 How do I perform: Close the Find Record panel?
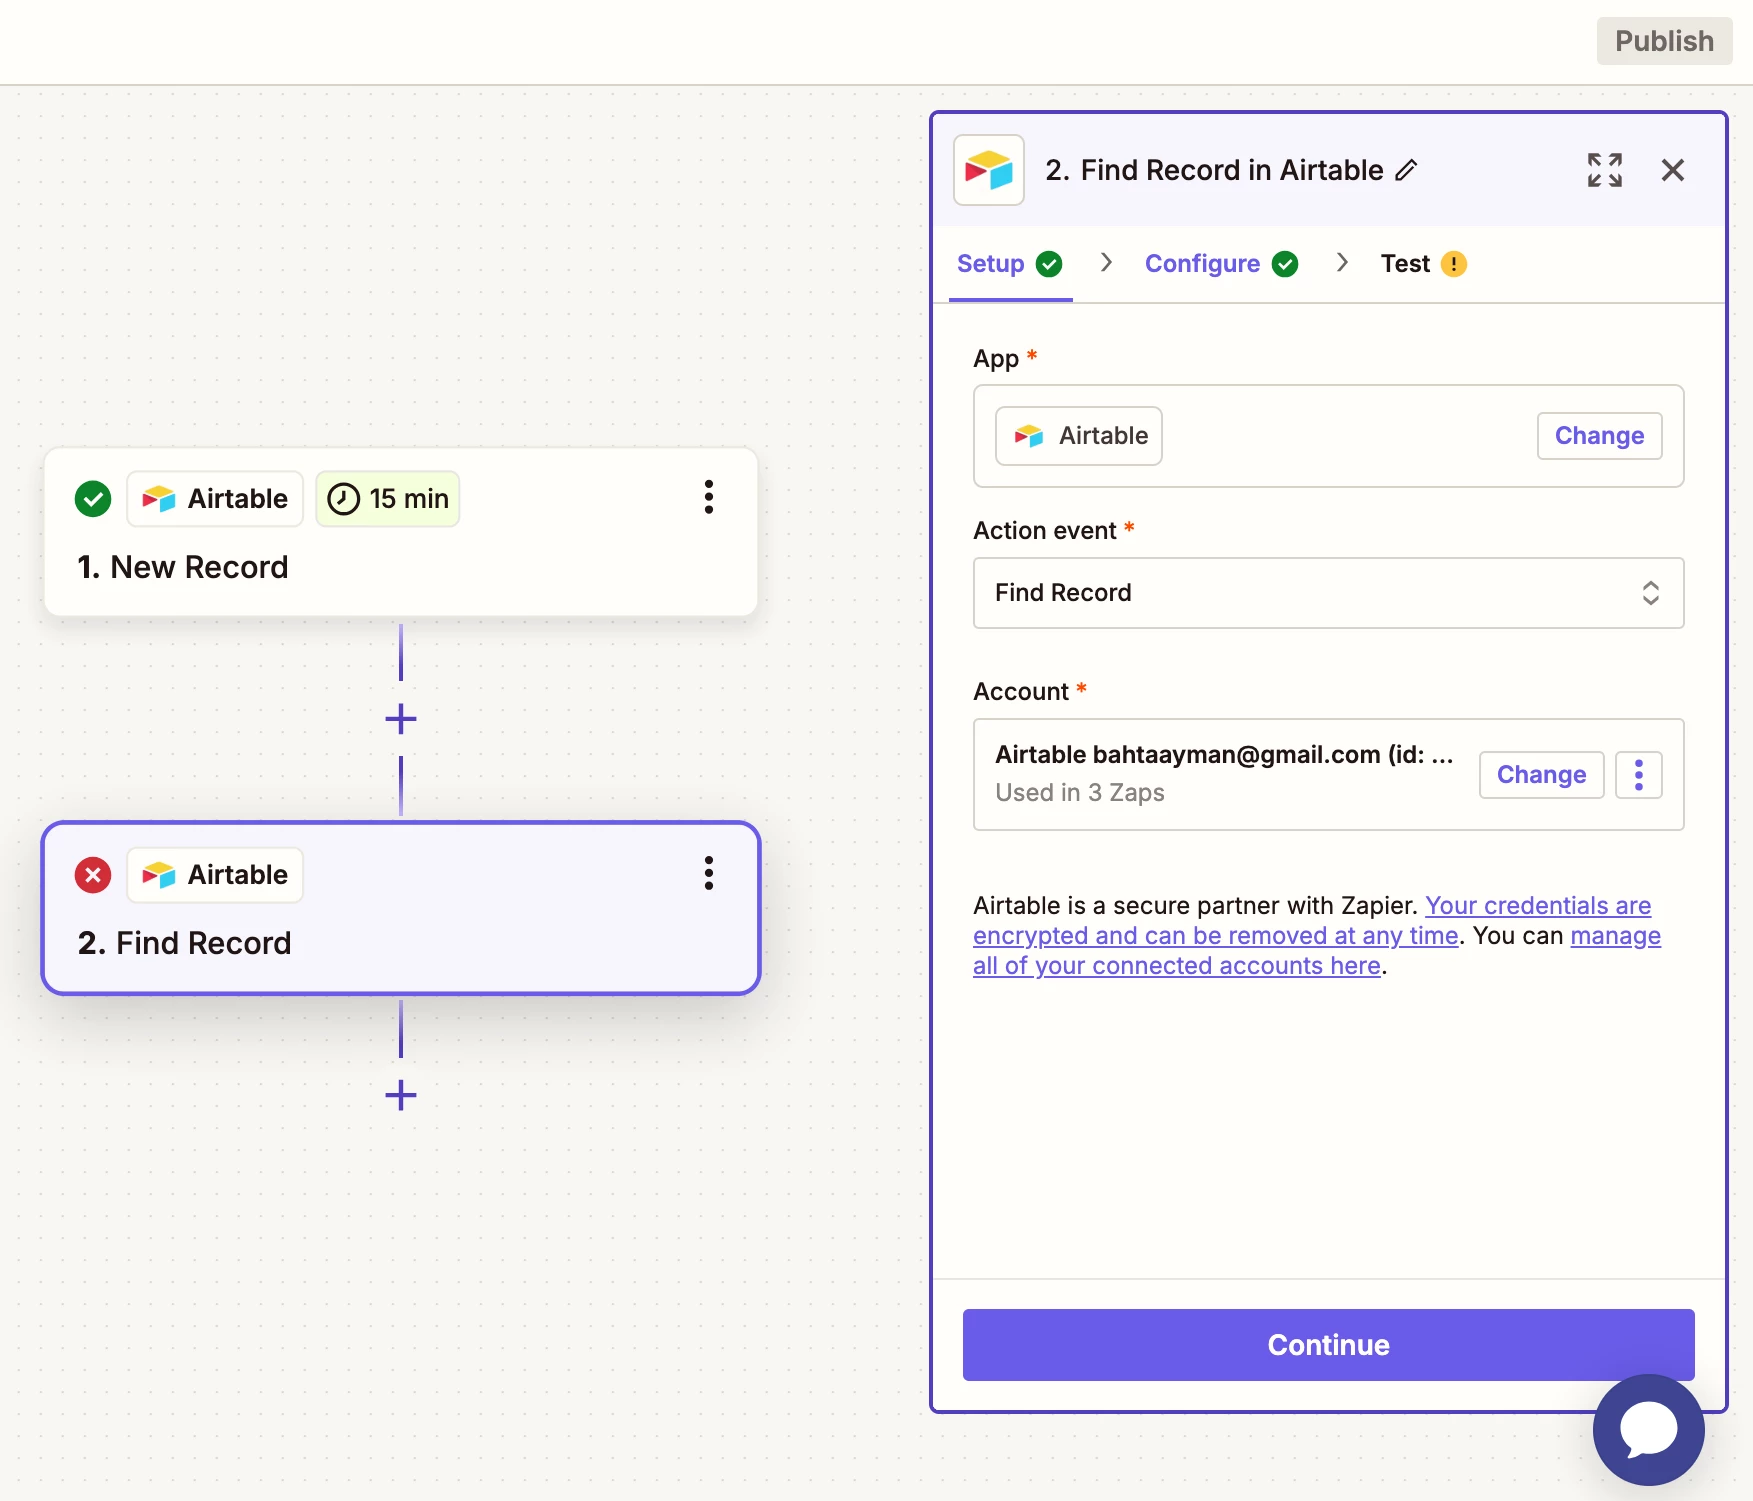point(1673,170)
